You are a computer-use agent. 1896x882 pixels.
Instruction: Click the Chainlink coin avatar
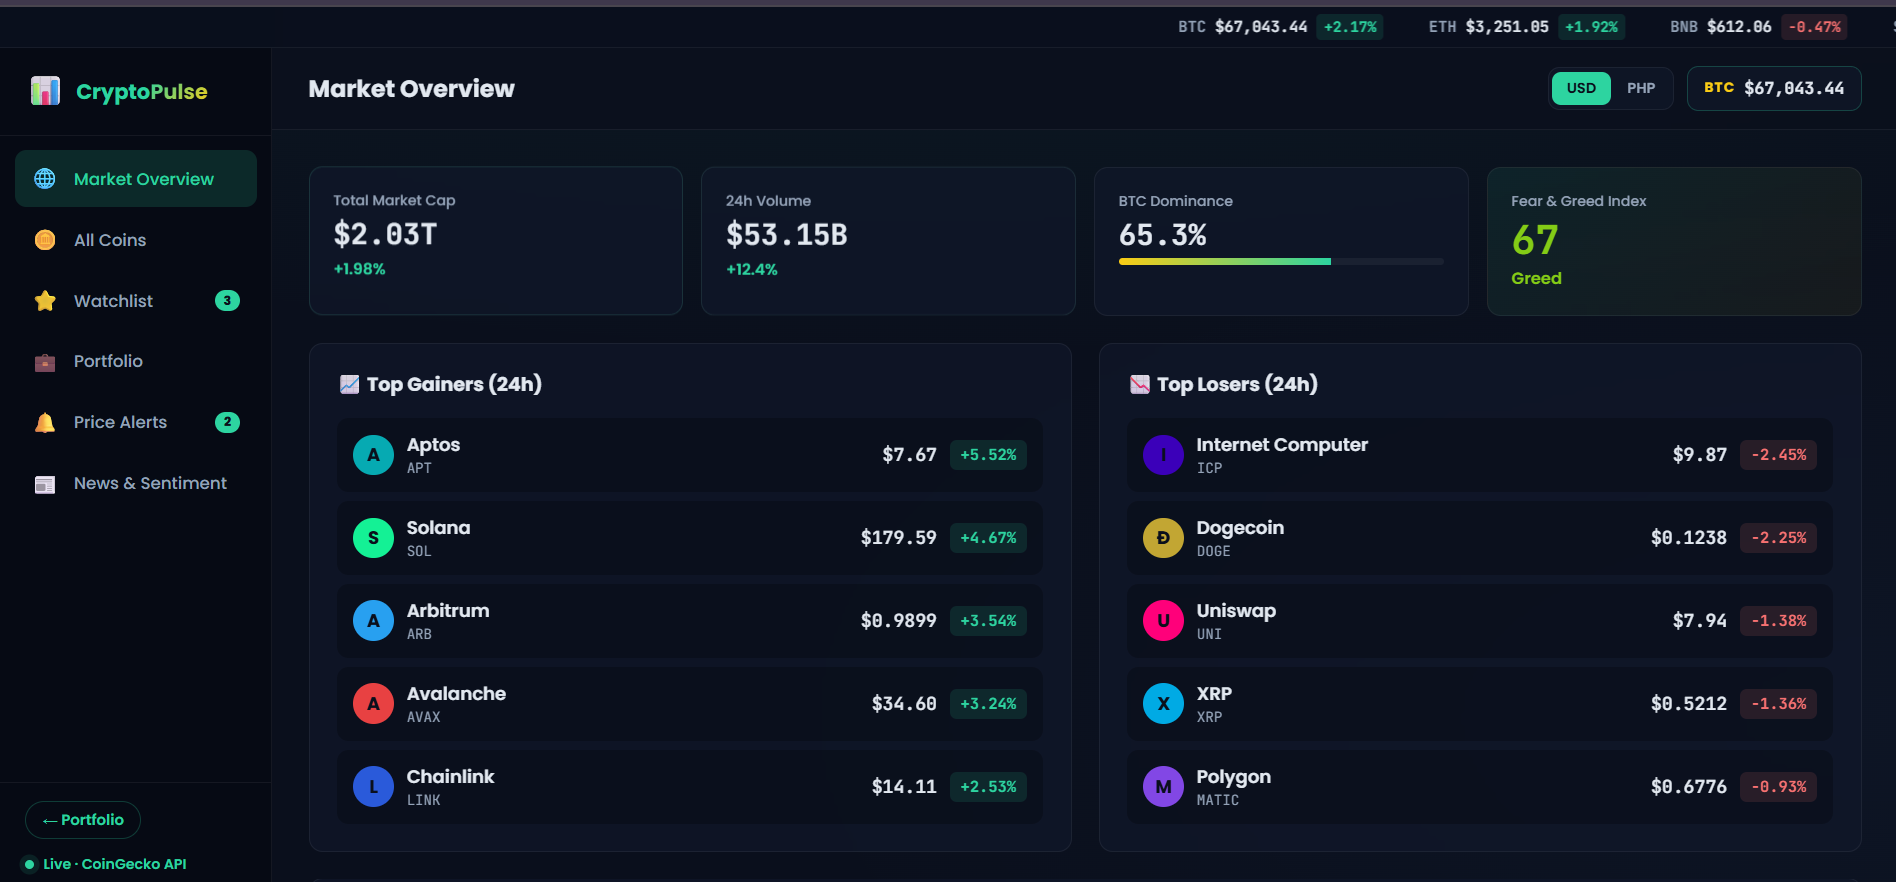point(373,787)
